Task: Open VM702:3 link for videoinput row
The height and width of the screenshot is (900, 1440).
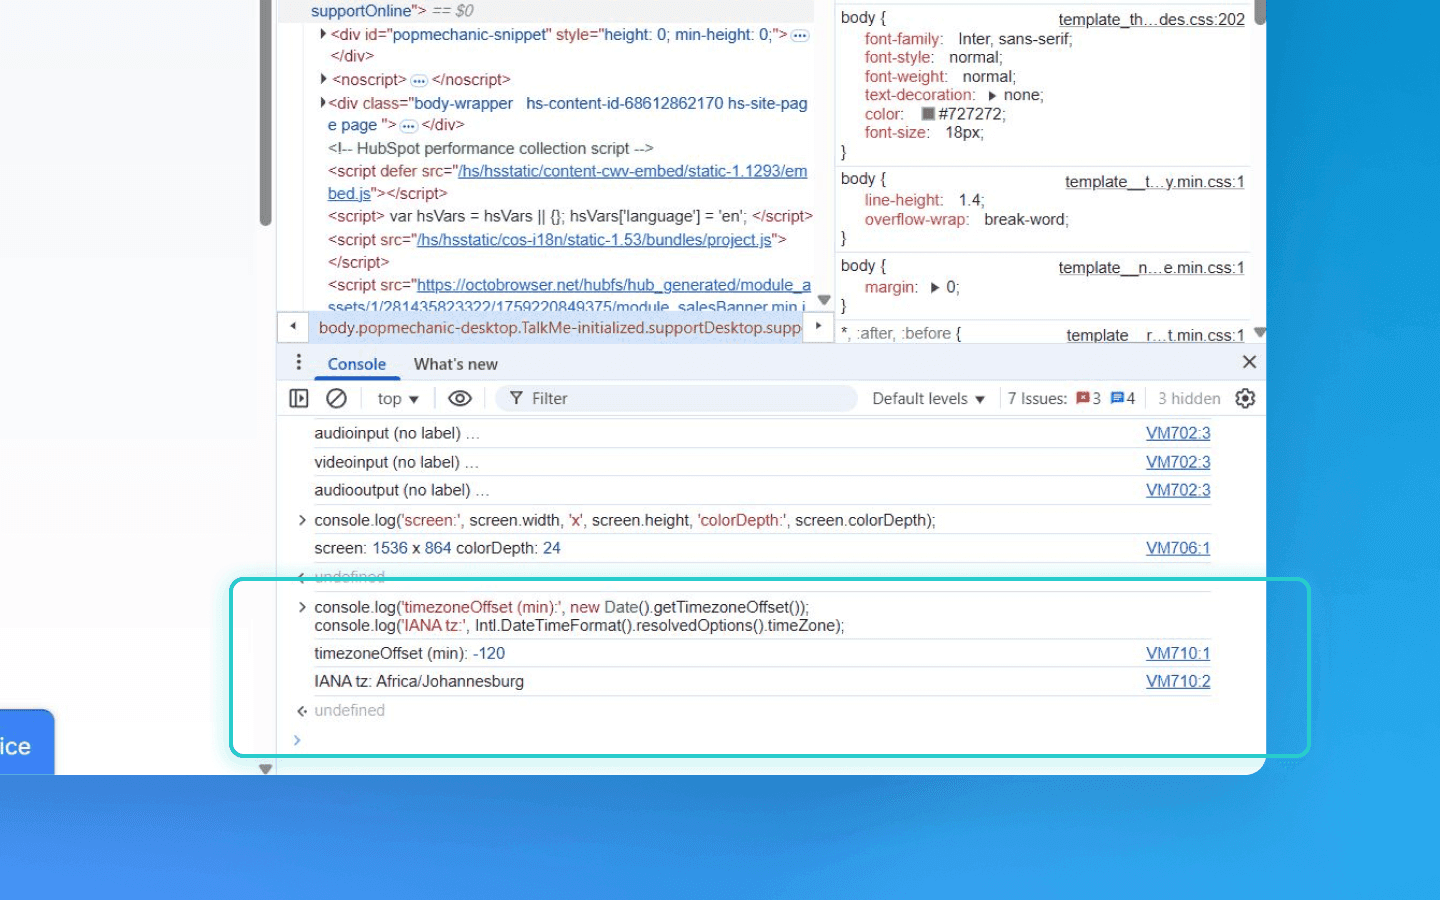Action: (1178, 462)
